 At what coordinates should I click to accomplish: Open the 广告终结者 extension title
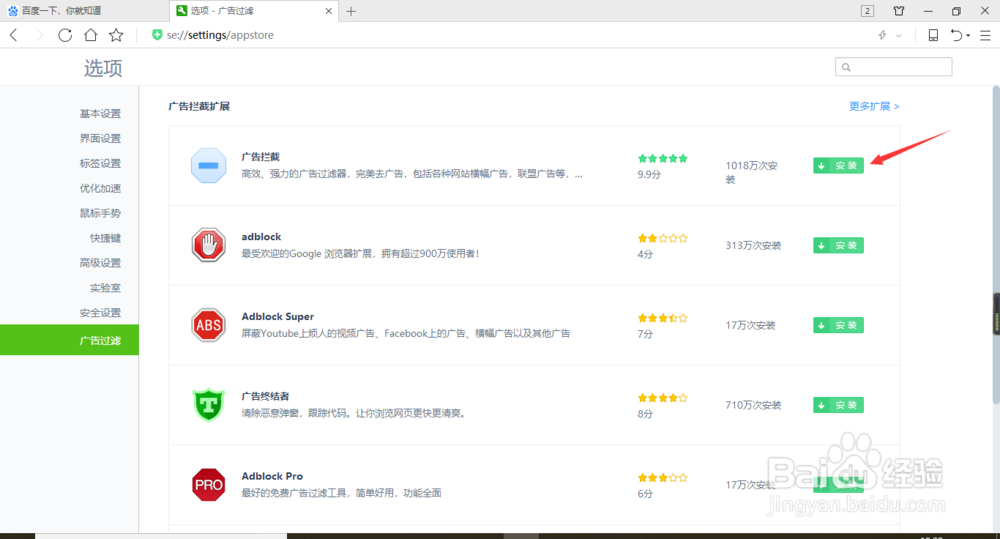coord(265,396)
